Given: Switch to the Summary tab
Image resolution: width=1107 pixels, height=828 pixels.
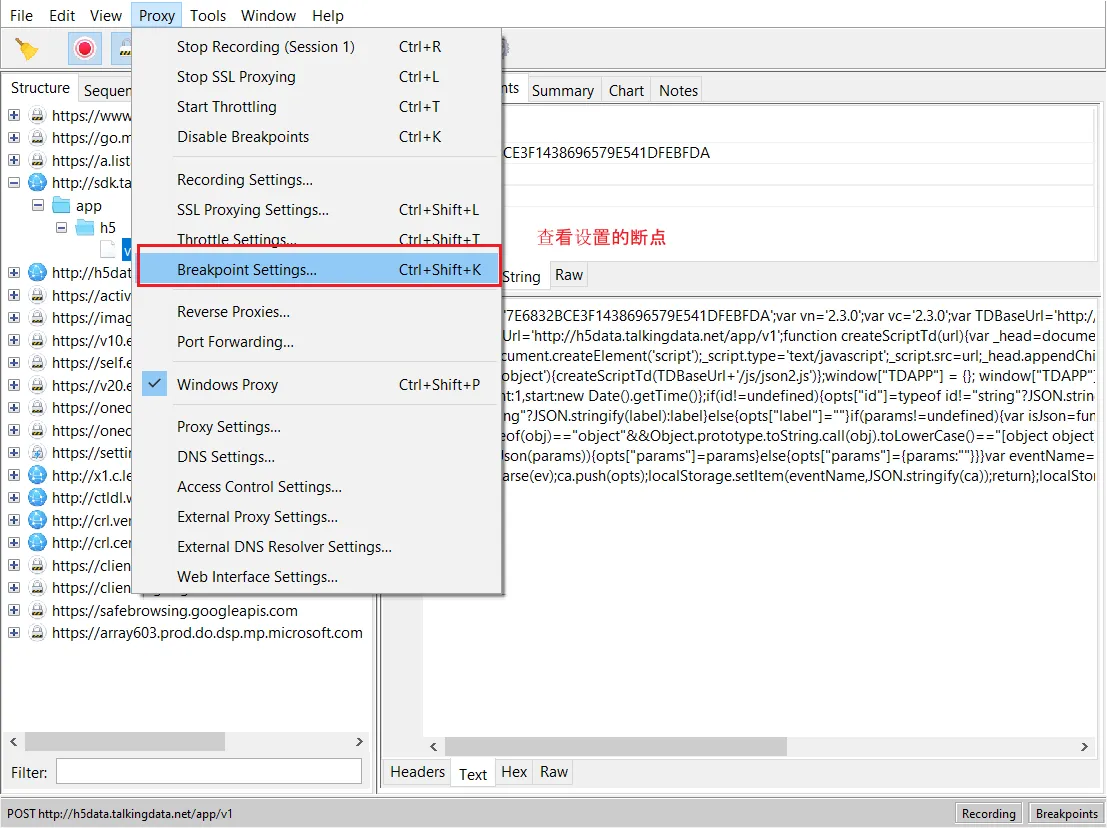Looking at the screenshot, I should click(563, 90).
